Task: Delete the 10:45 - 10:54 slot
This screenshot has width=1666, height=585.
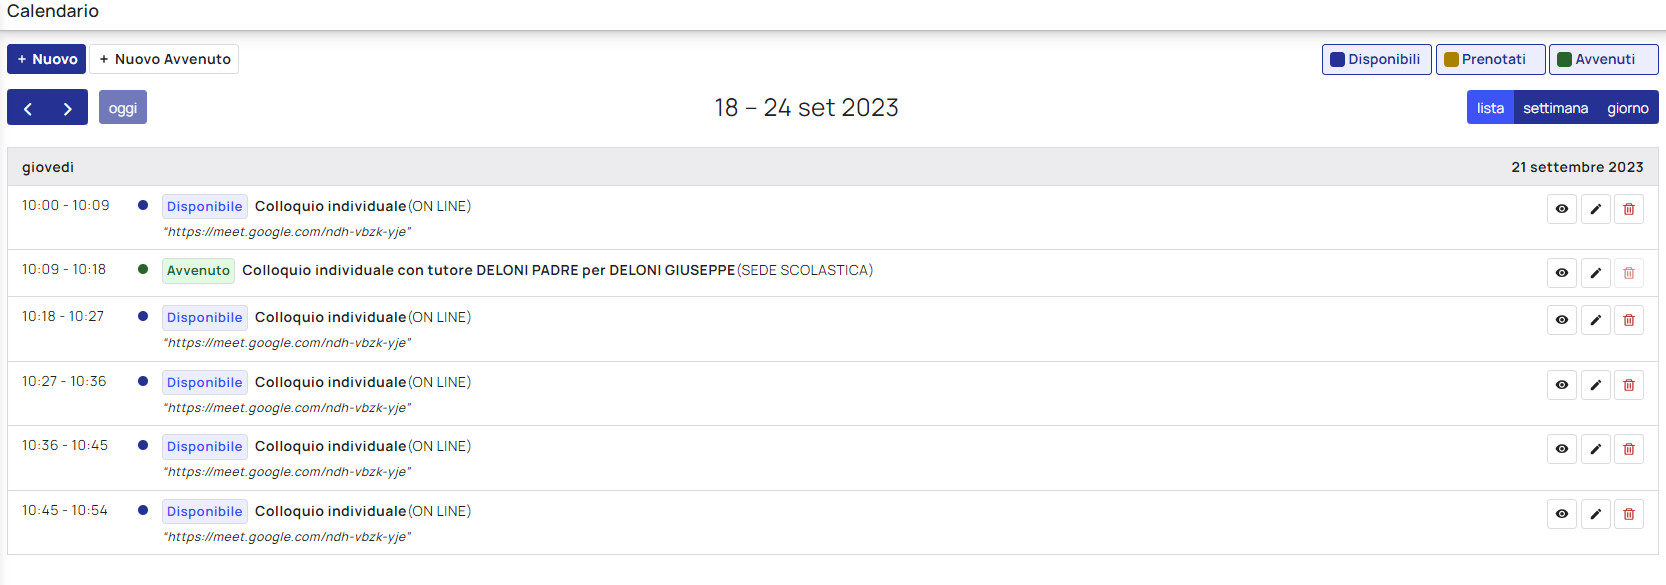Action: click(x=1628, y=514)
